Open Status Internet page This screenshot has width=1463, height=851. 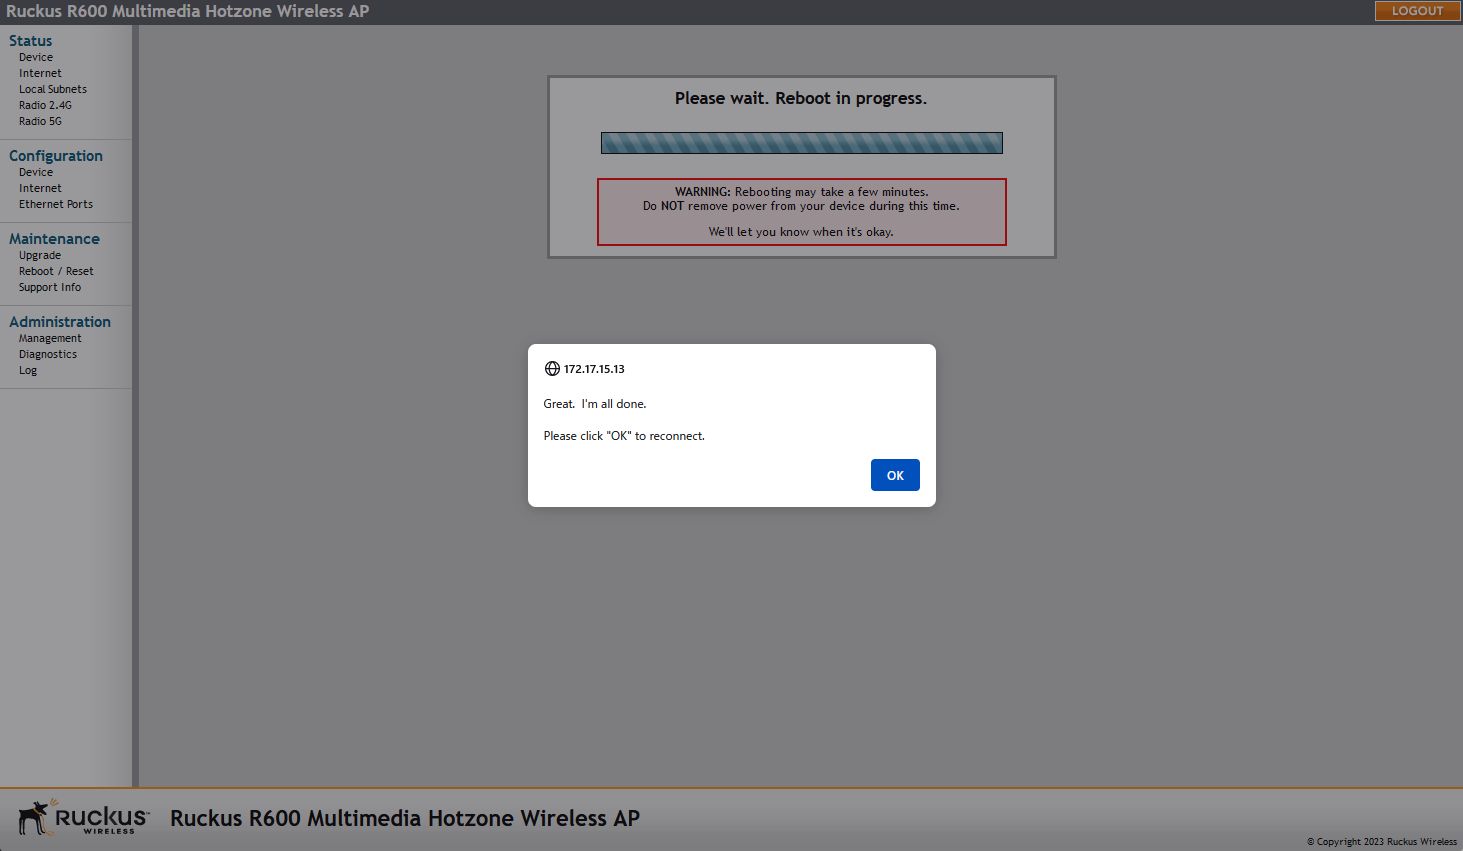(x=40, y=73)
